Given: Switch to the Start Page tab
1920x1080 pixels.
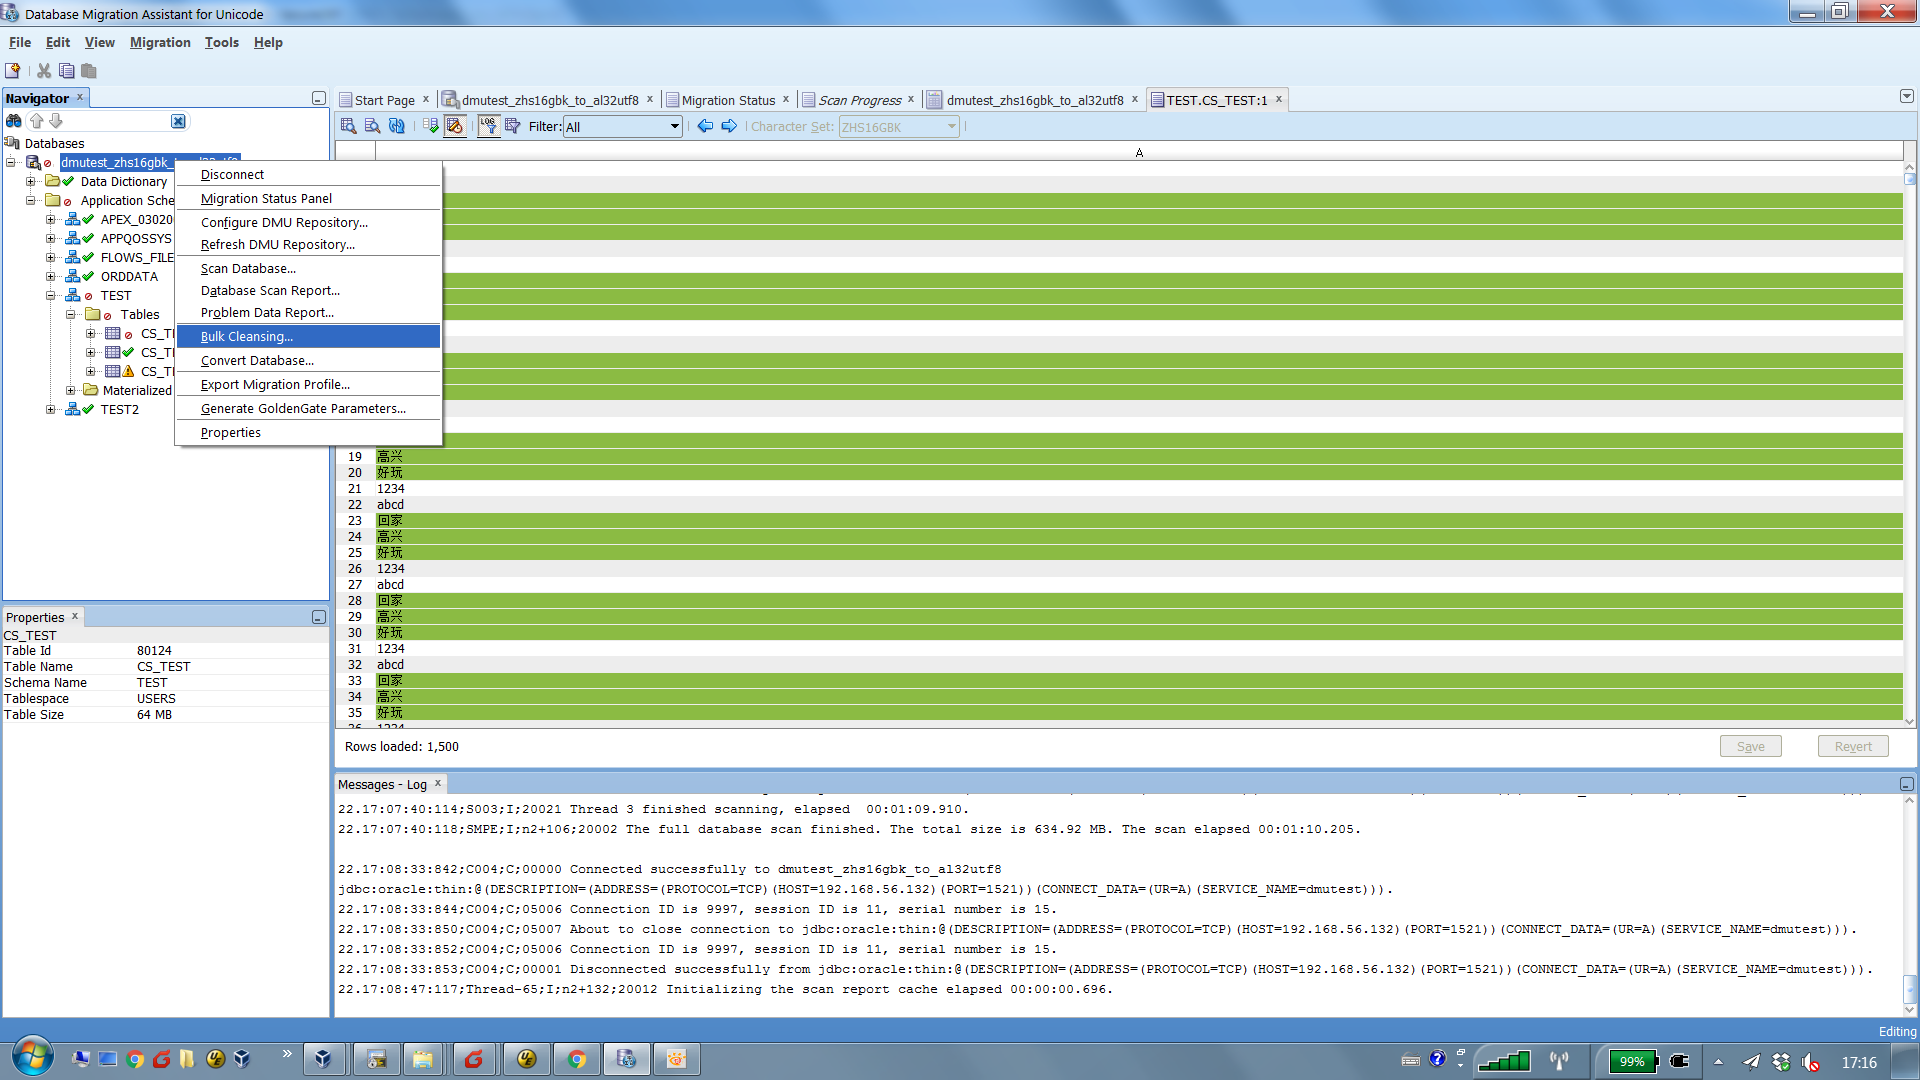Looking at the screenshot, I should click(384, 100).
